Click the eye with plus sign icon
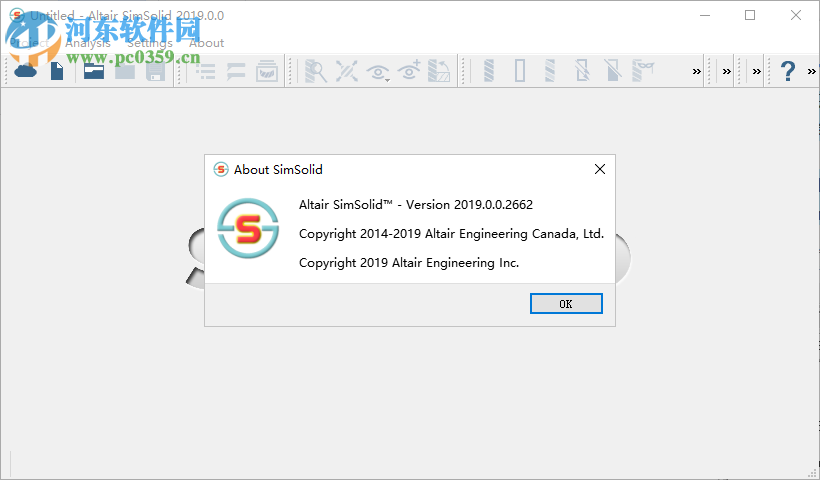820x480 pixels. coord(409,70)
